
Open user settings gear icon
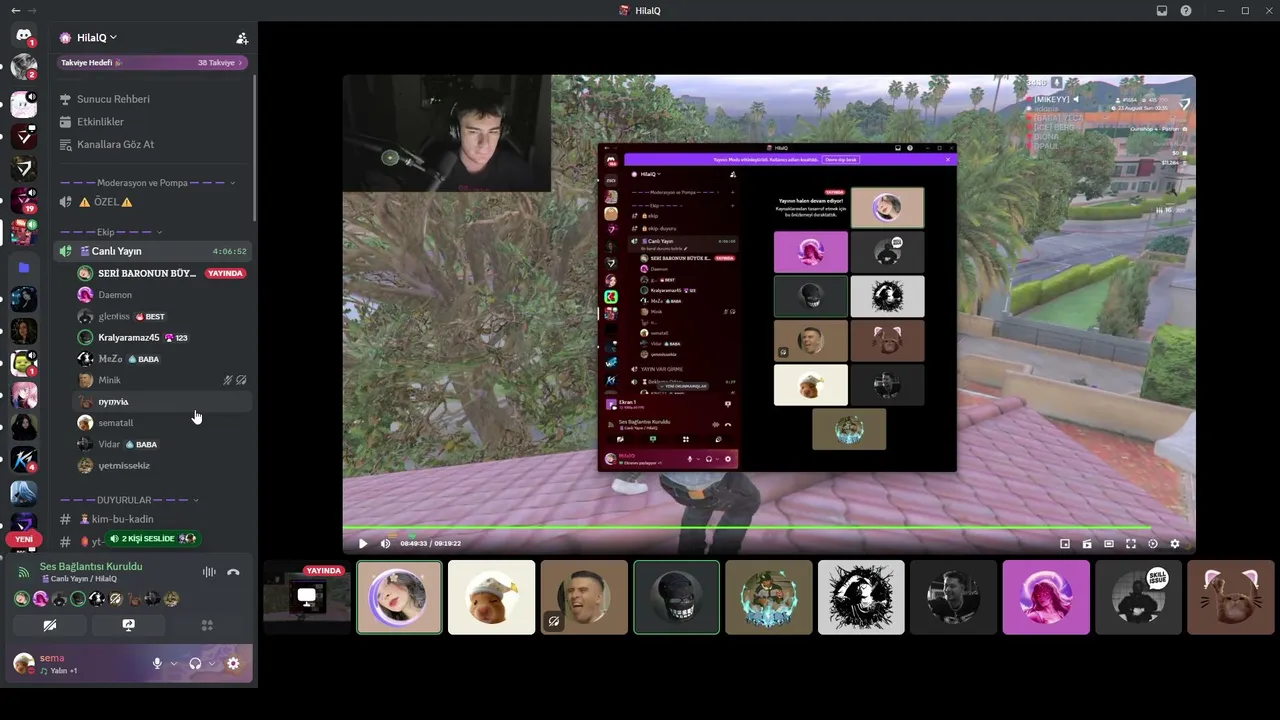click(233, 663)
